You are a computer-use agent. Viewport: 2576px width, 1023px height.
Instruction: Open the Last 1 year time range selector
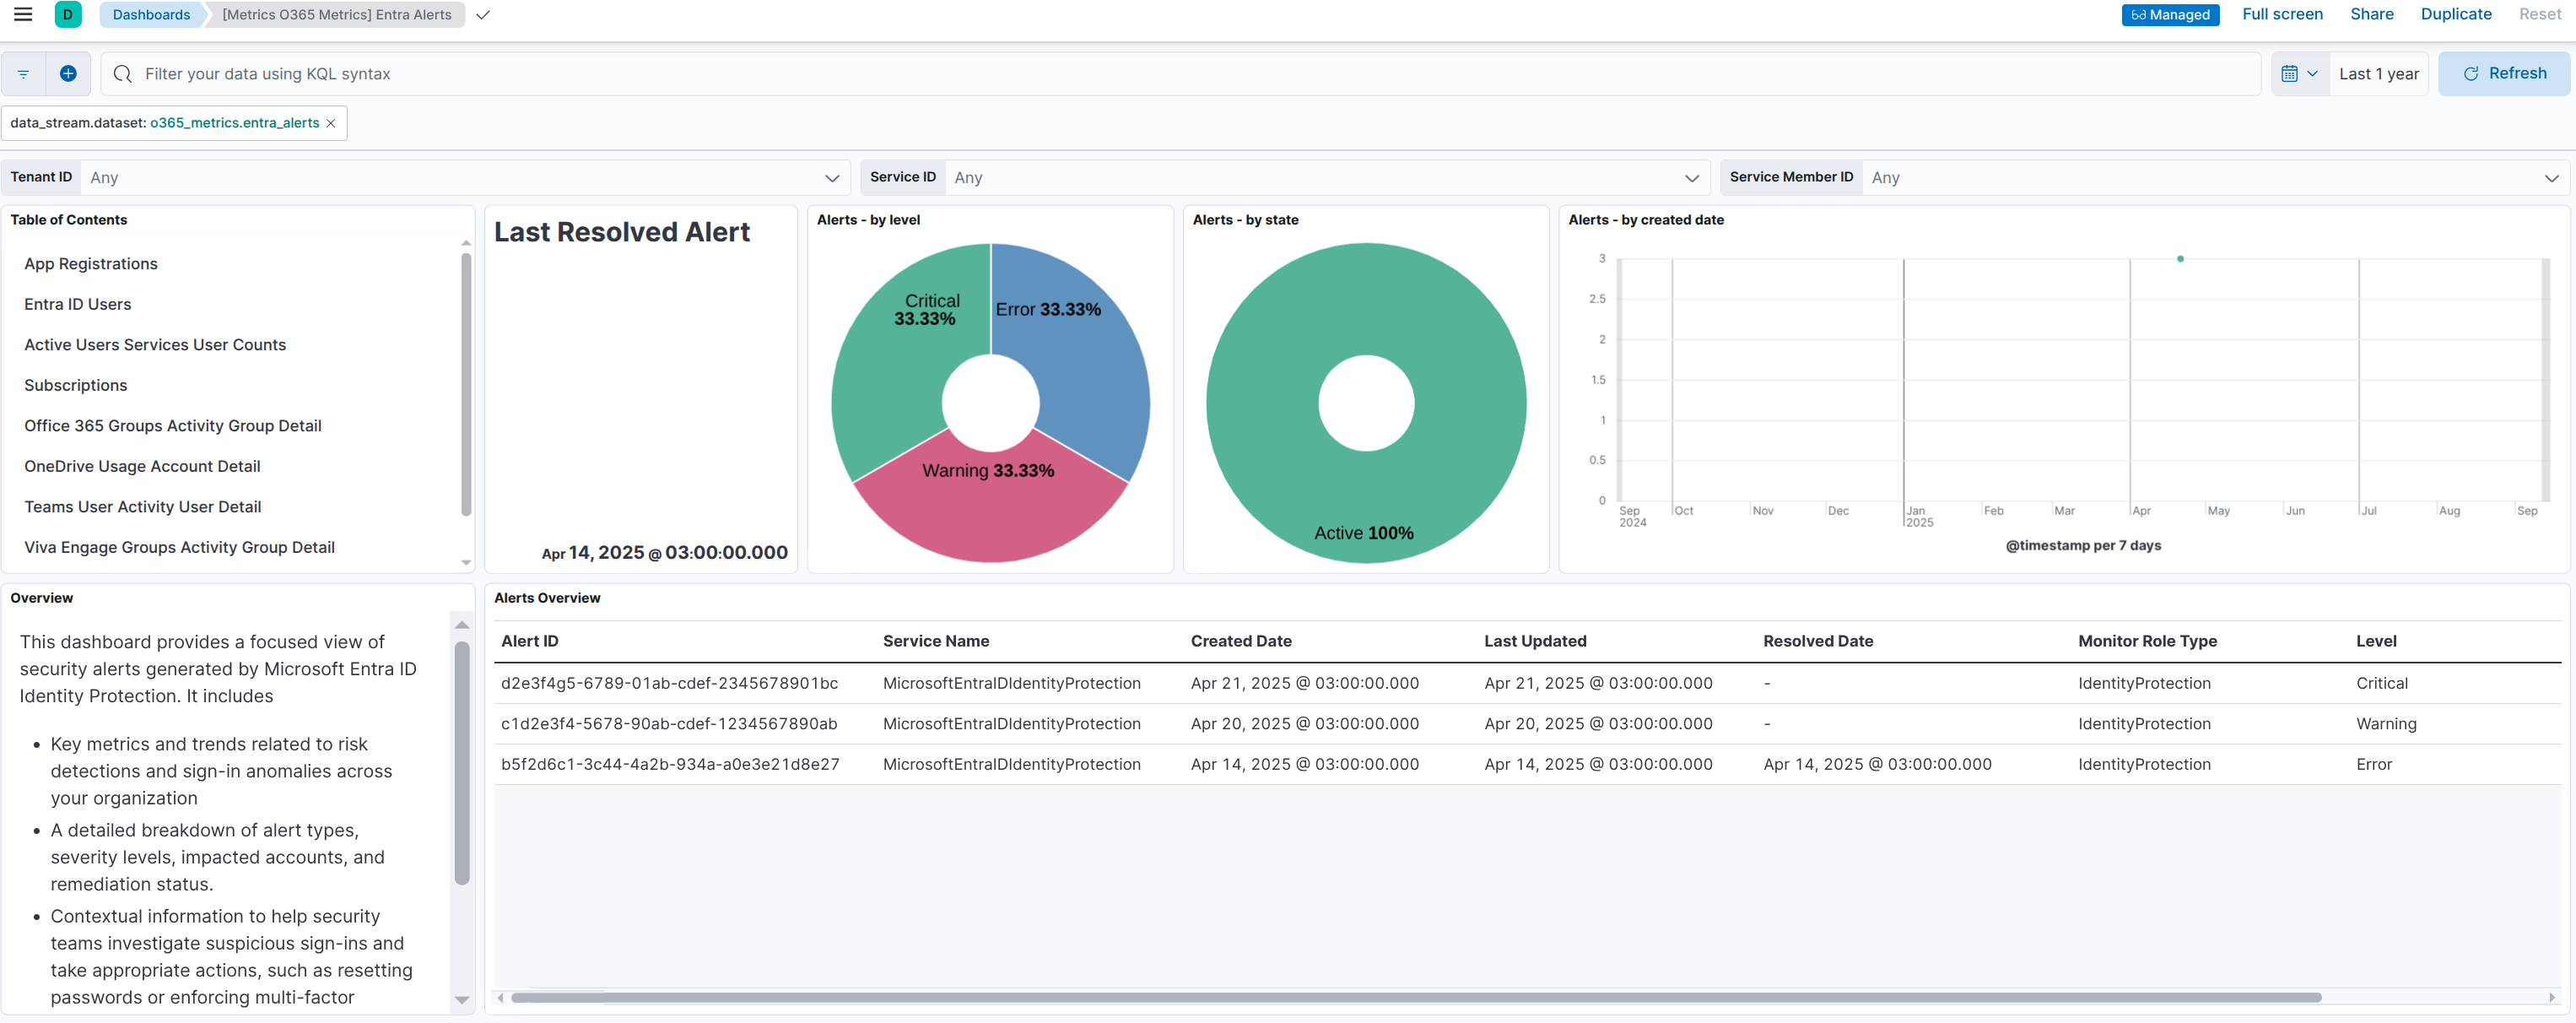pos(2379,73)
